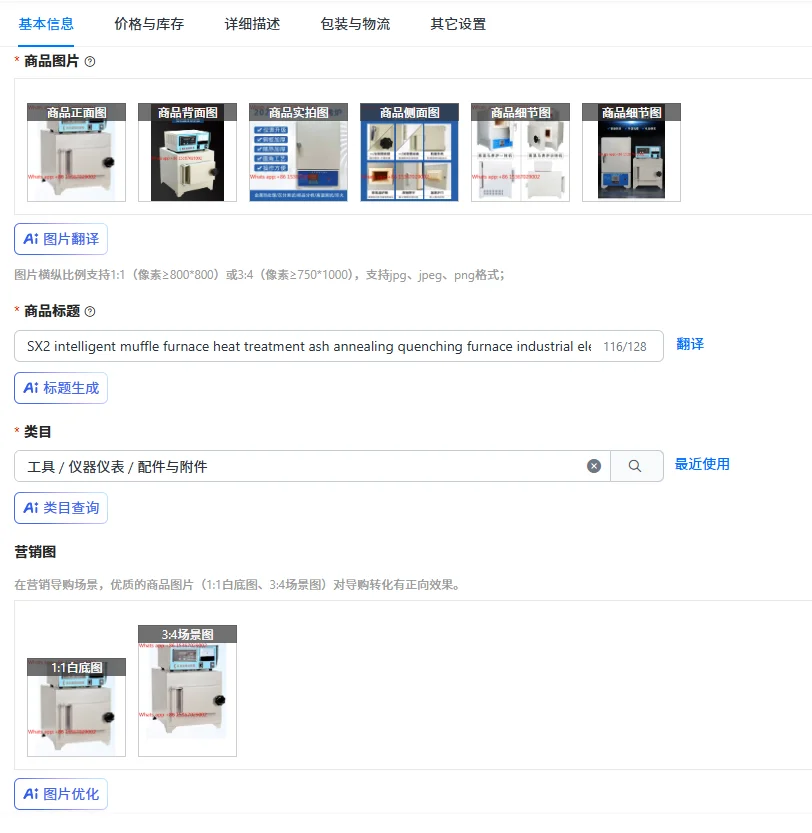Click the 翻译 link next to the title

(x=690, y=344)
